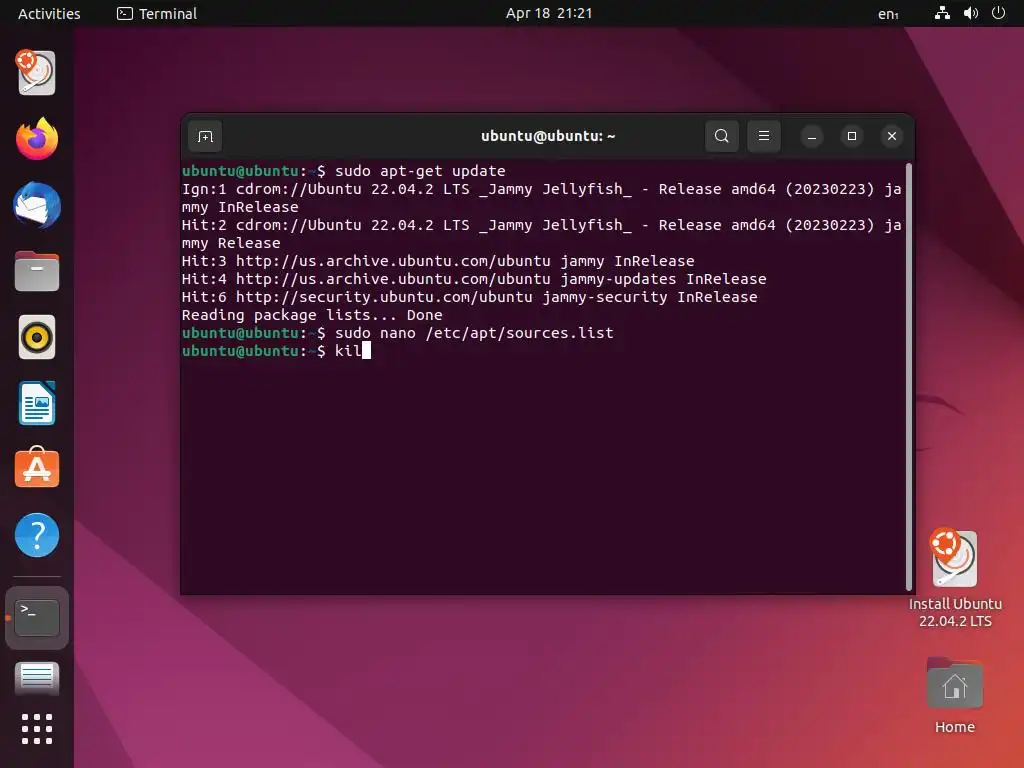Click the 'Reading package lists... Done' line
Screen dimensions: 1024x768
(x=312, y=315)
